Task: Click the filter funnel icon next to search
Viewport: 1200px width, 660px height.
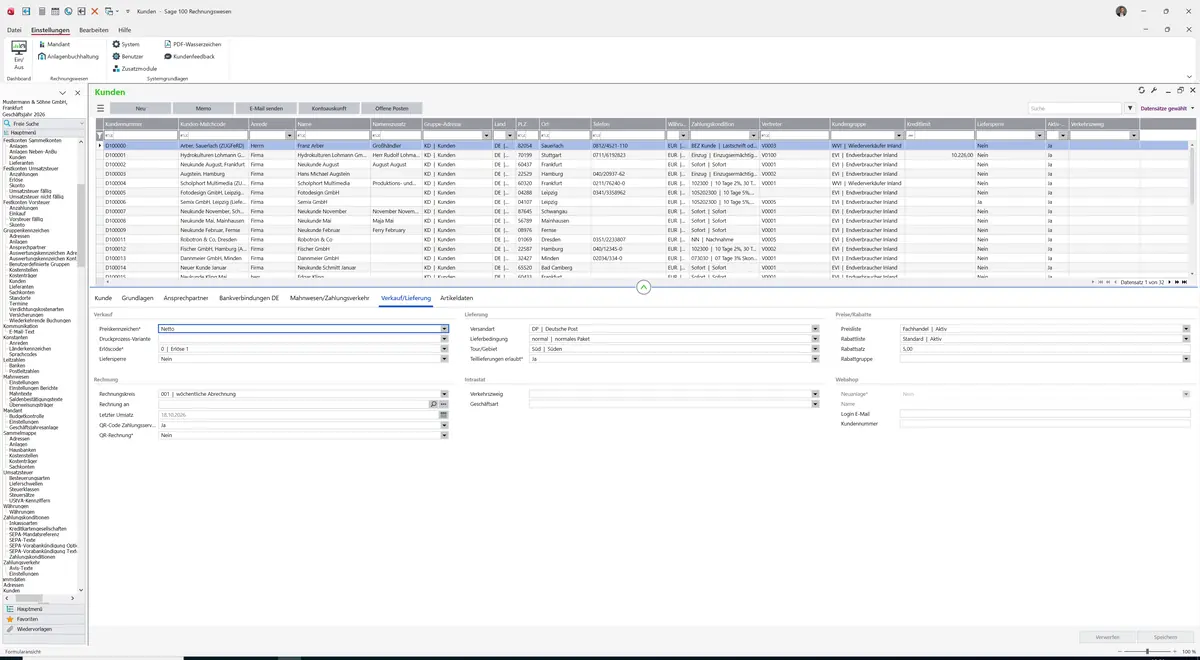Action: click(x=1131, y=108)
